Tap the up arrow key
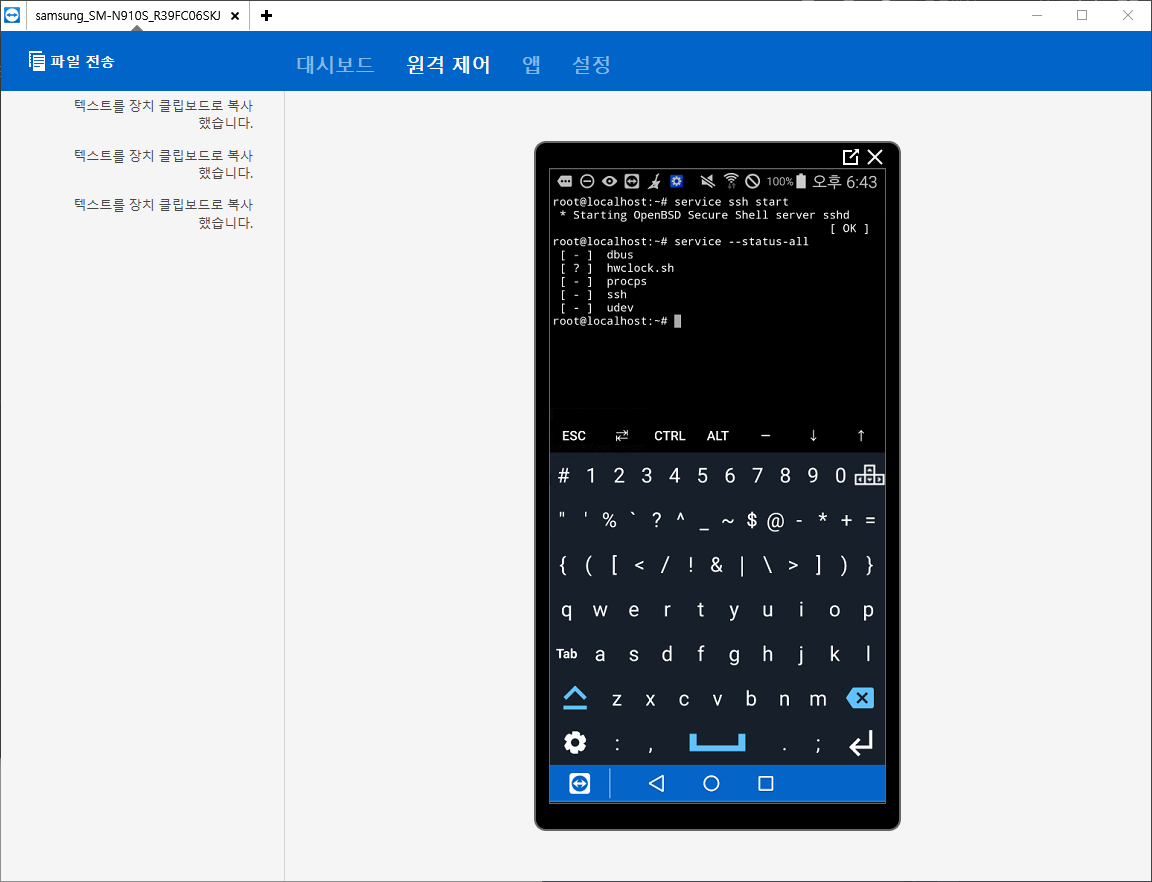This screenshot has height=882, width=1152. pyautogui.click(x=861, y=436)
